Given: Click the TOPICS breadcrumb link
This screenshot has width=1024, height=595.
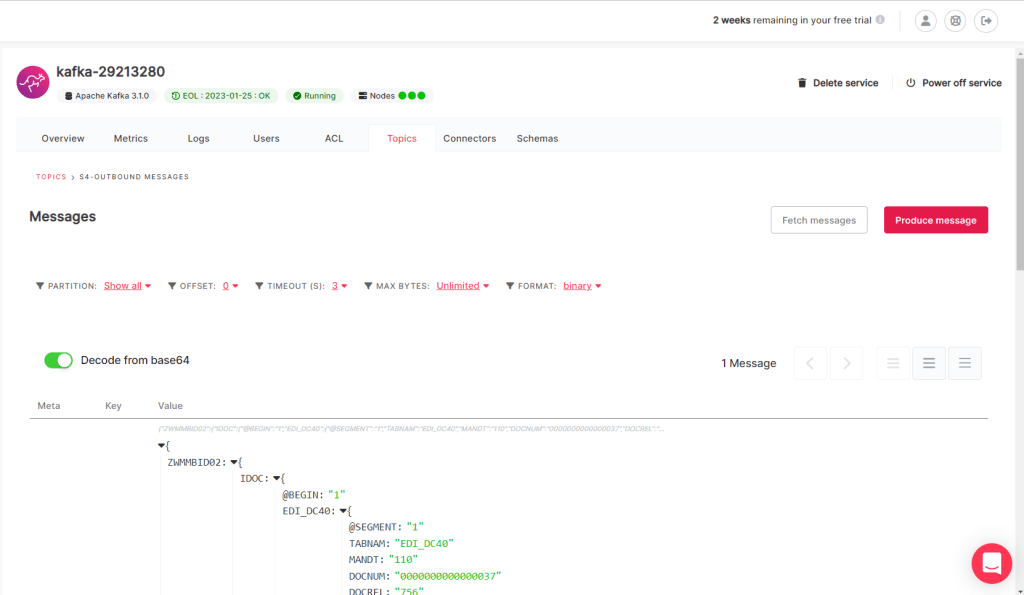Looking at the screenshot, I should tap(51, 177).
